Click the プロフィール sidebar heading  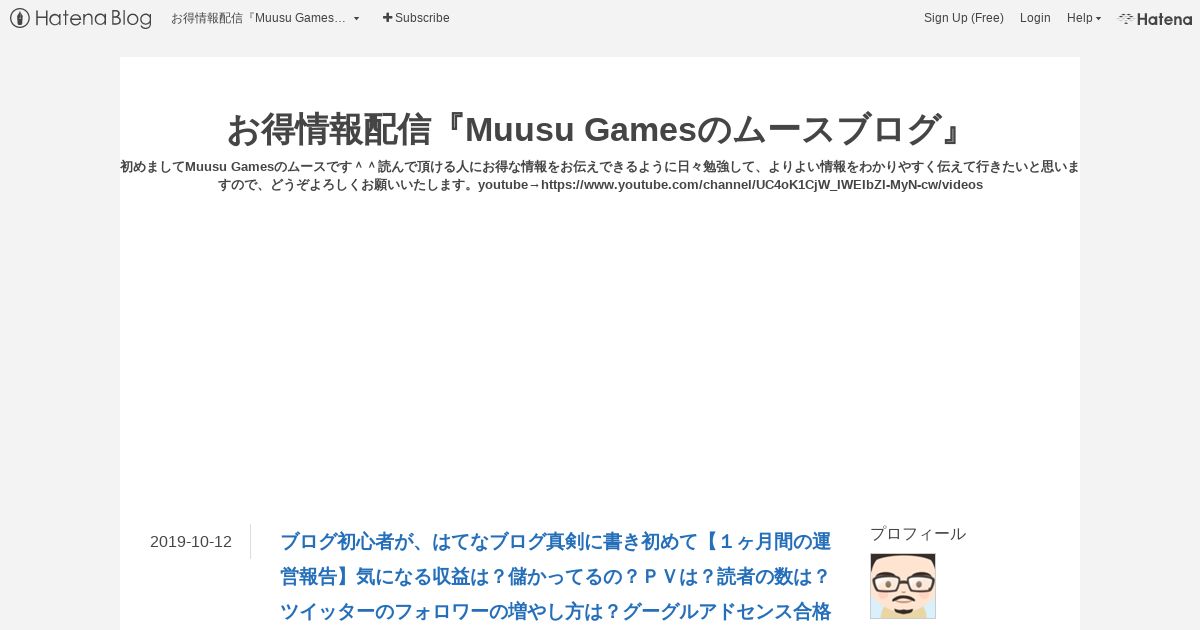click(x=918, y=534)
